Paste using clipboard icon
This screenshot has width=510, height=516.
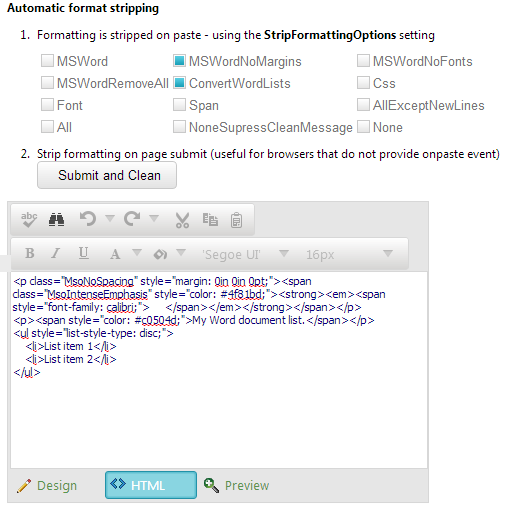tap(236, 220)
